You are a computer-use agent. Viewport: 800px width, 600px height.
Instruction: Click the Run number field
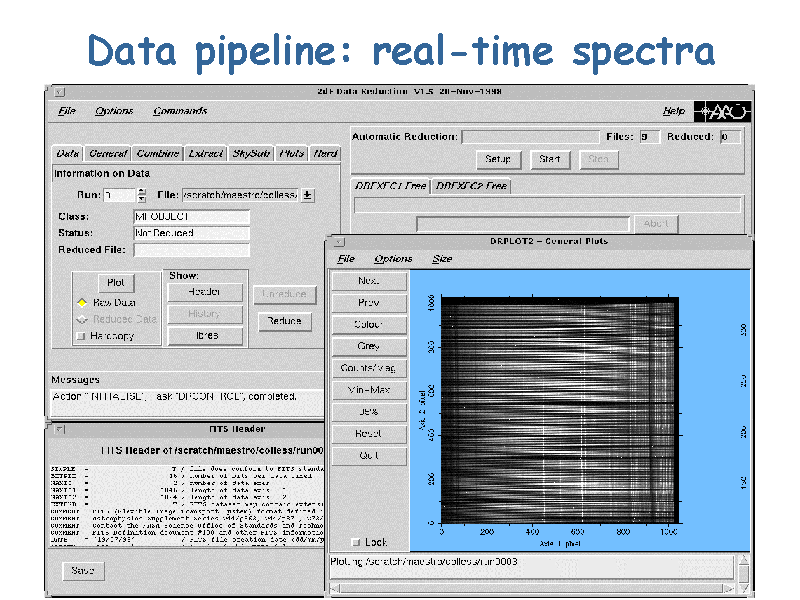(119, 195)
